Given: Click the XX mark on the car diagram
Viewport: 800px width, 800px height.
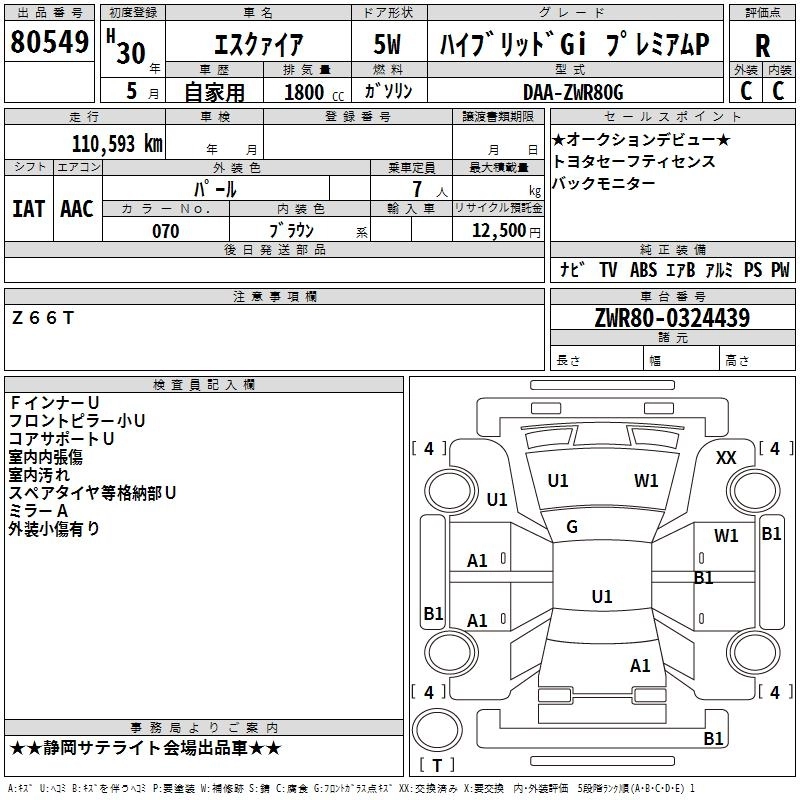Looking at the screenshot, I should [726, 458].
